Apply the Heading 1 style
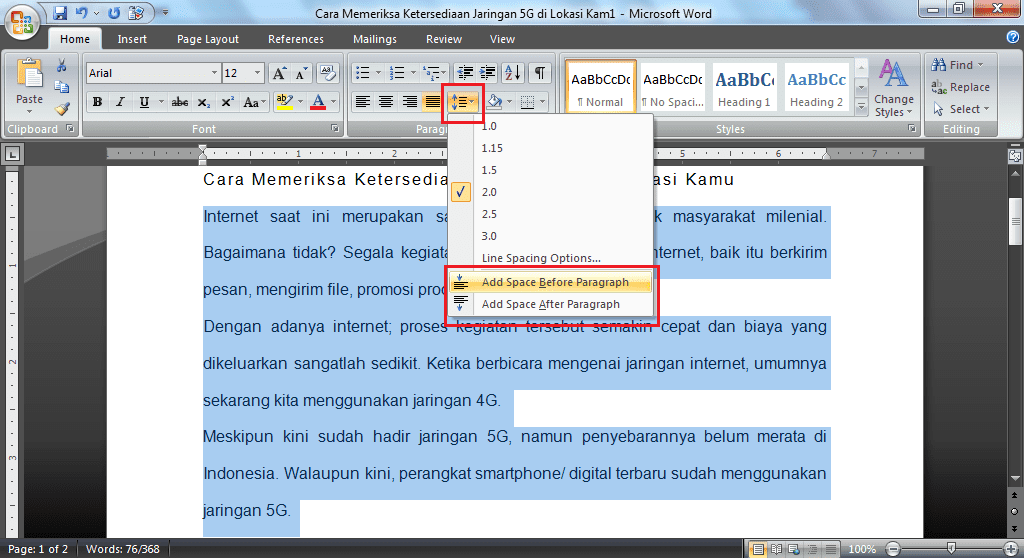 point(744,88)
